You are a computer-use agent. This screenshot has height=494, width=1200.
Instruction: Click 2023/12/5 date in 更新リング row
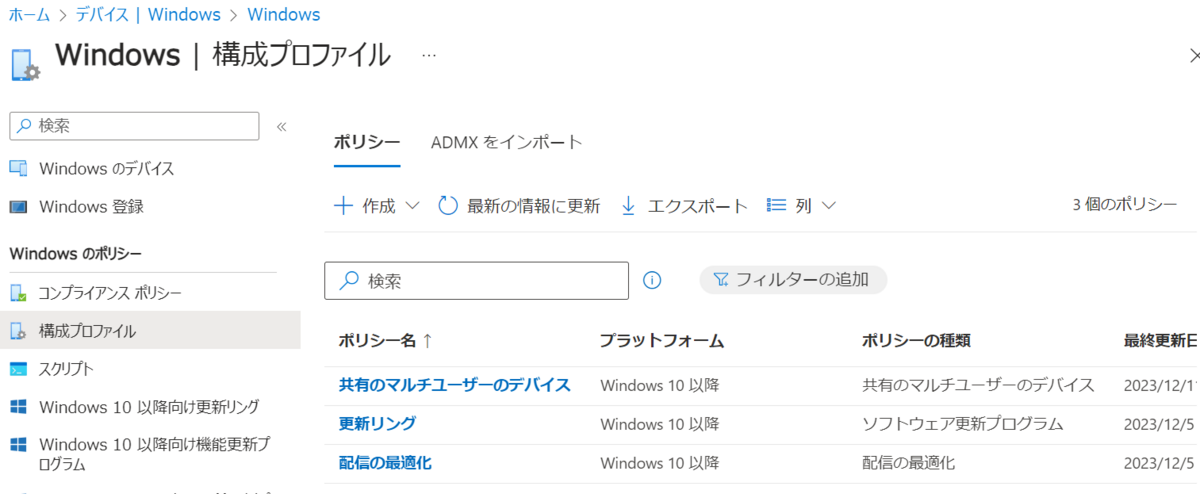coord(1160,424)
